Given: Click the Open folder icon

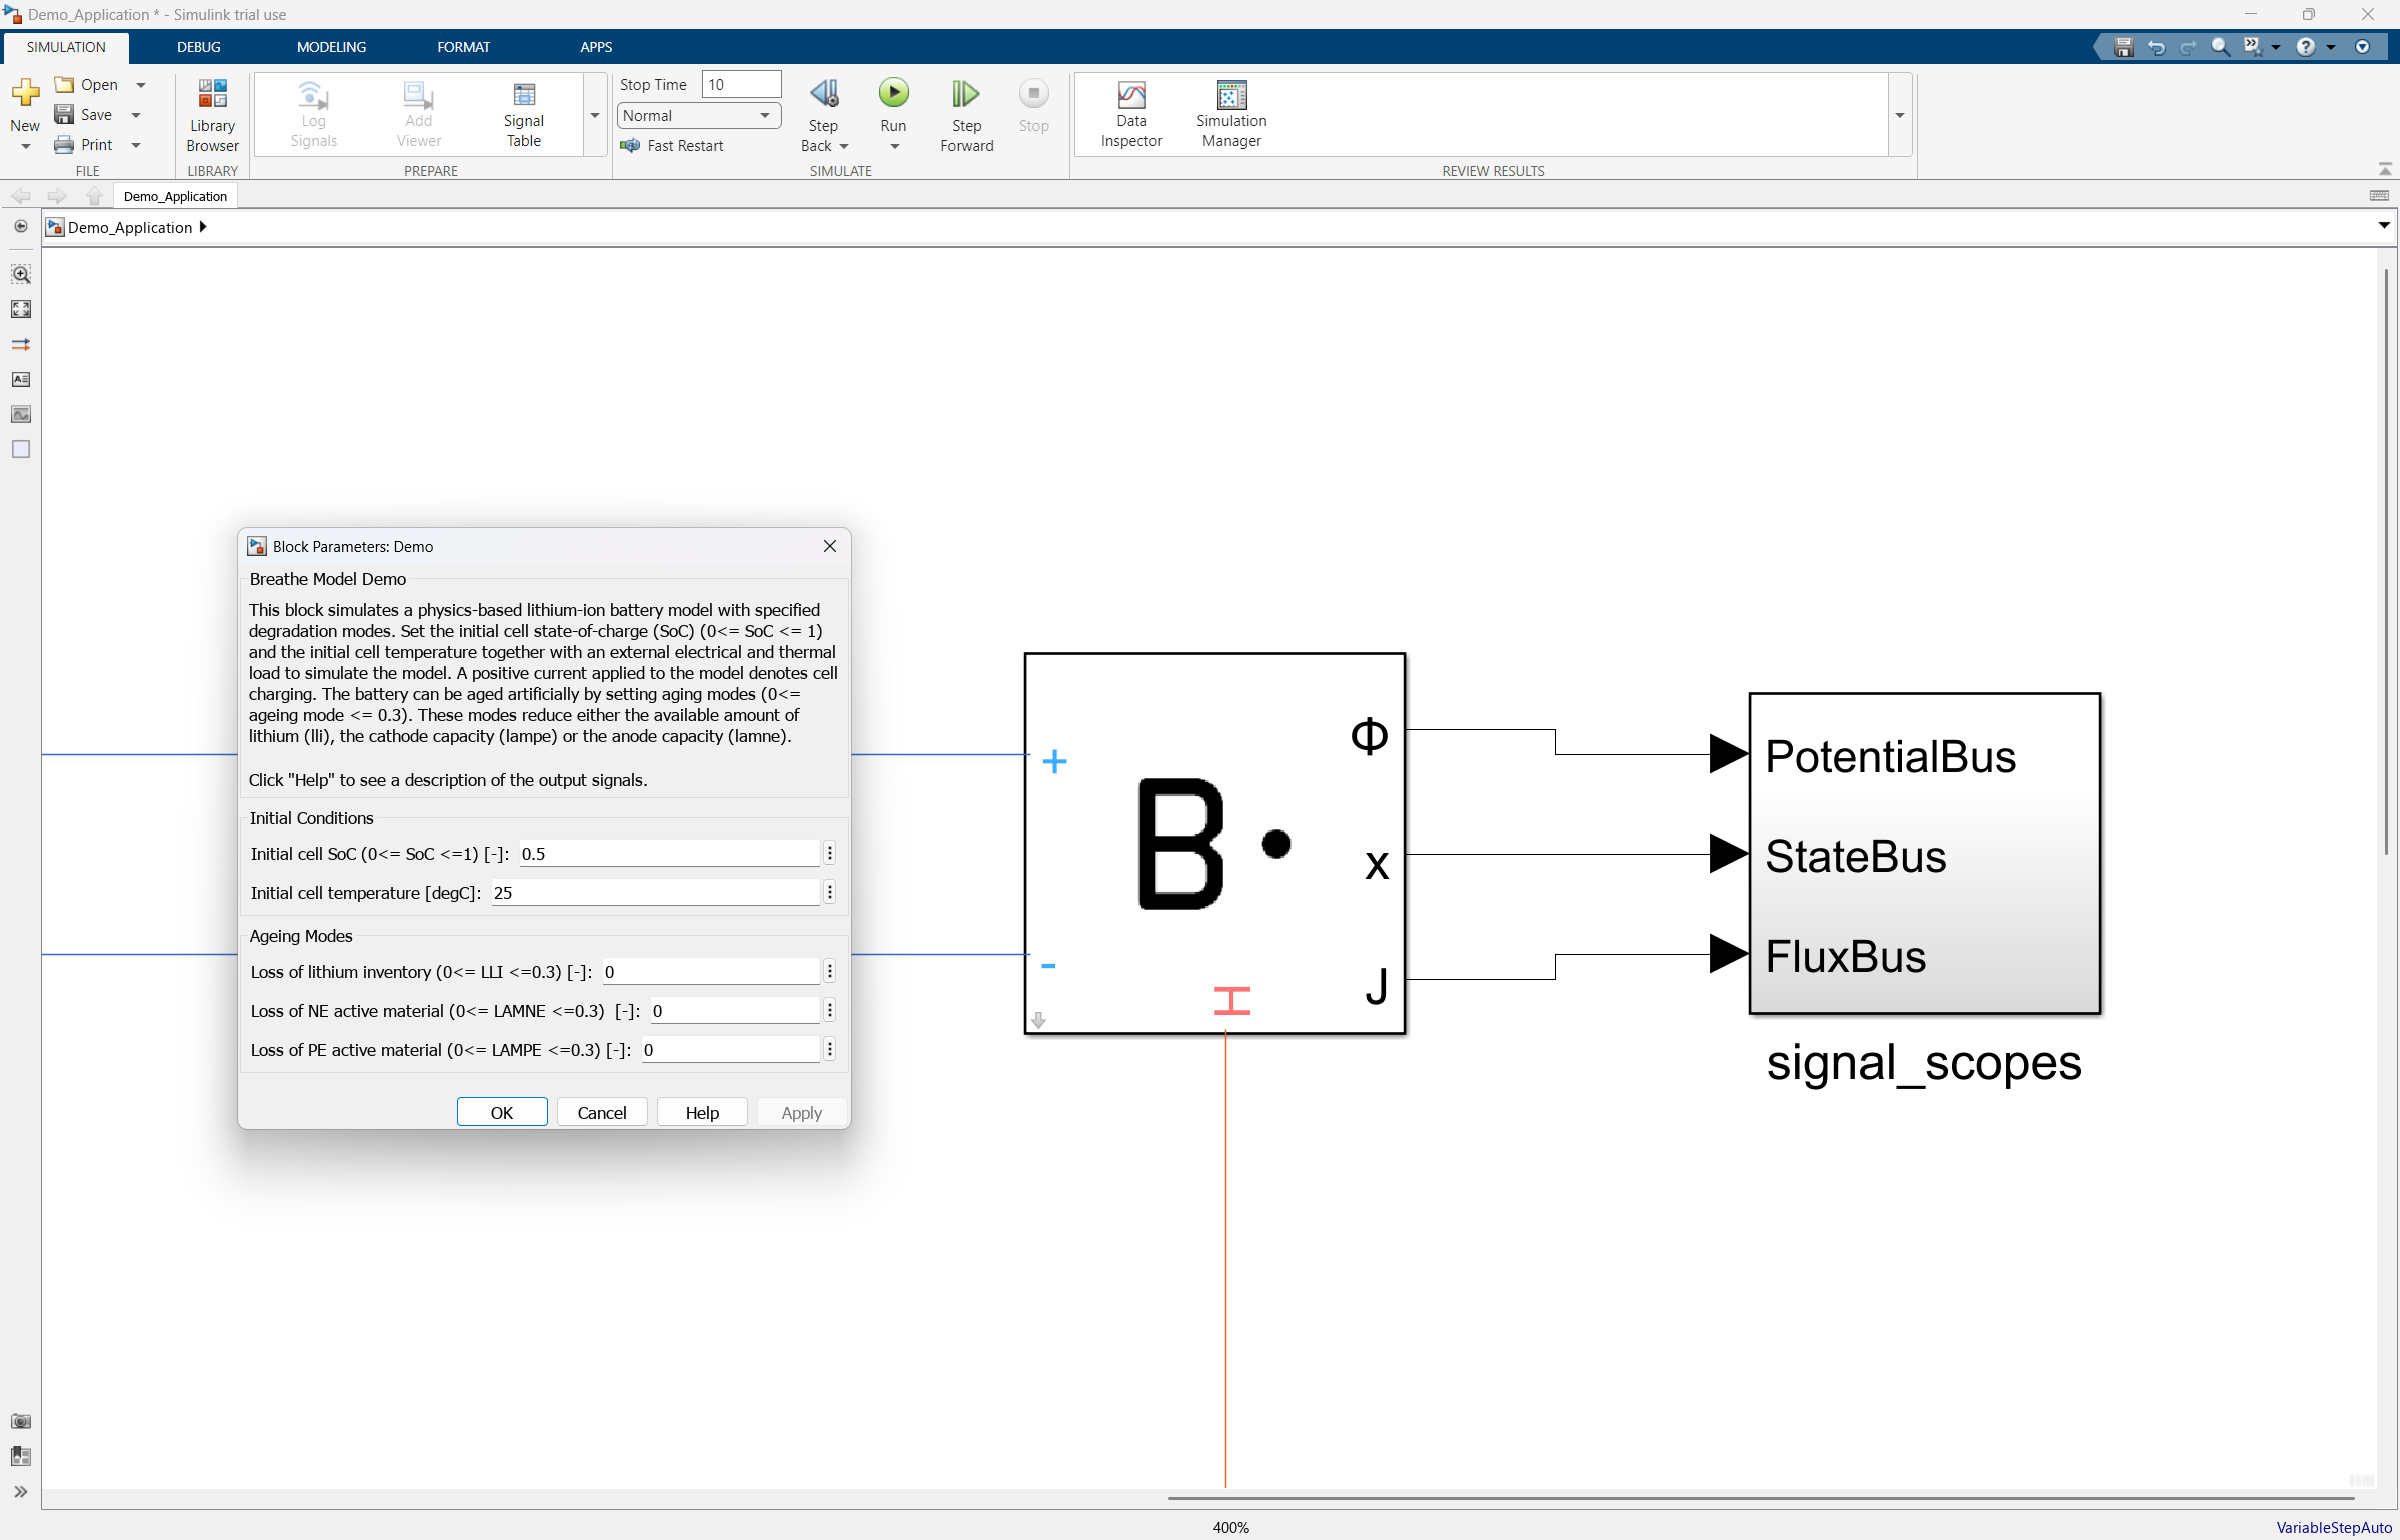Looking at the screenshot, I should click(64, 84).
